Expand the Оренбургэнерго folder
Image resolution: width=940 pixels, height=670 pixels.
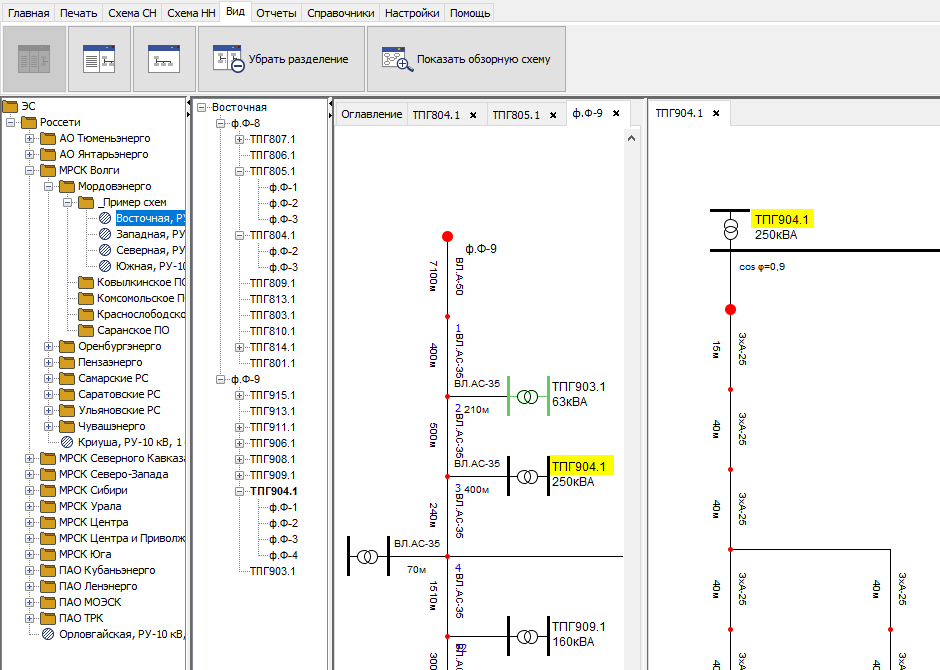pyautogui.click(x=49, y=346)
